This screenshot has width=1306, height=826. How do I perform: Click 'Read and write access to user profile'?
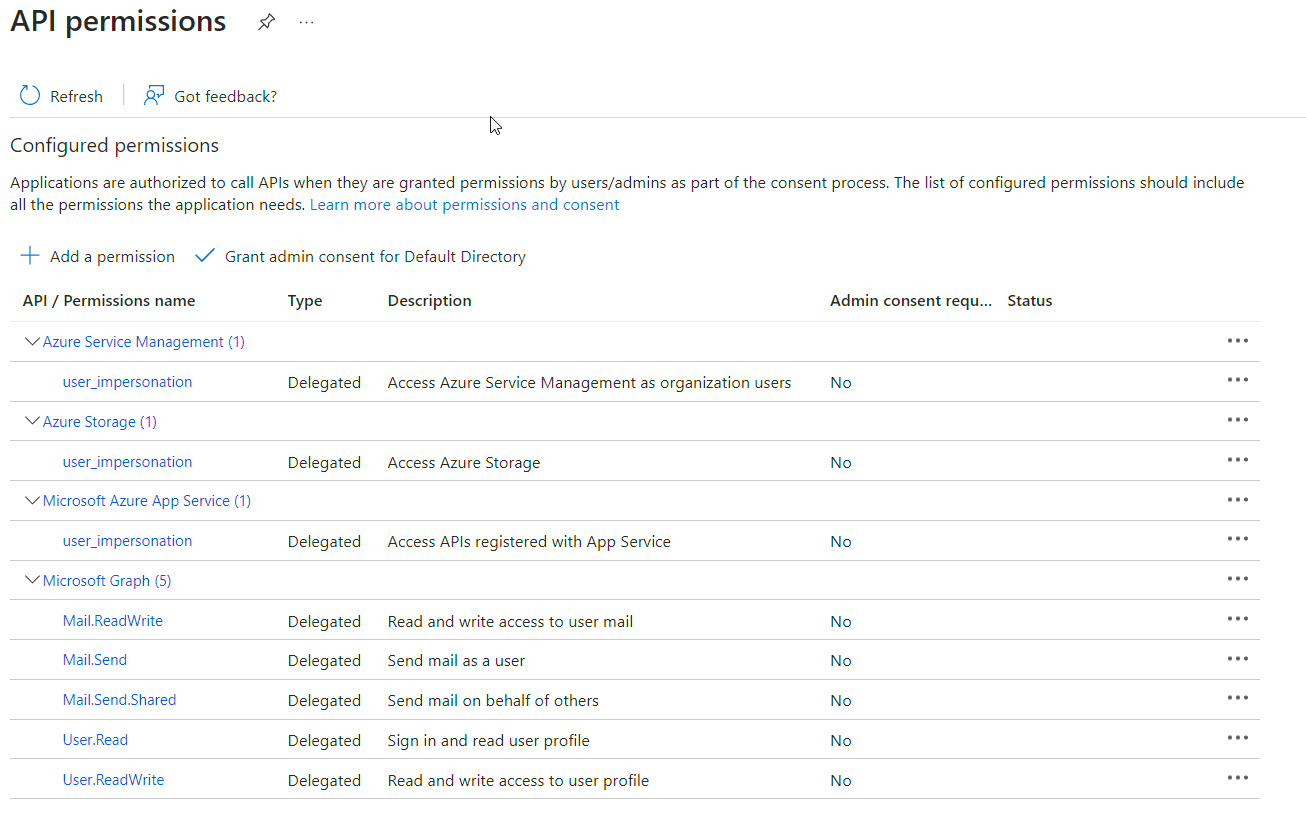(518, 781)
